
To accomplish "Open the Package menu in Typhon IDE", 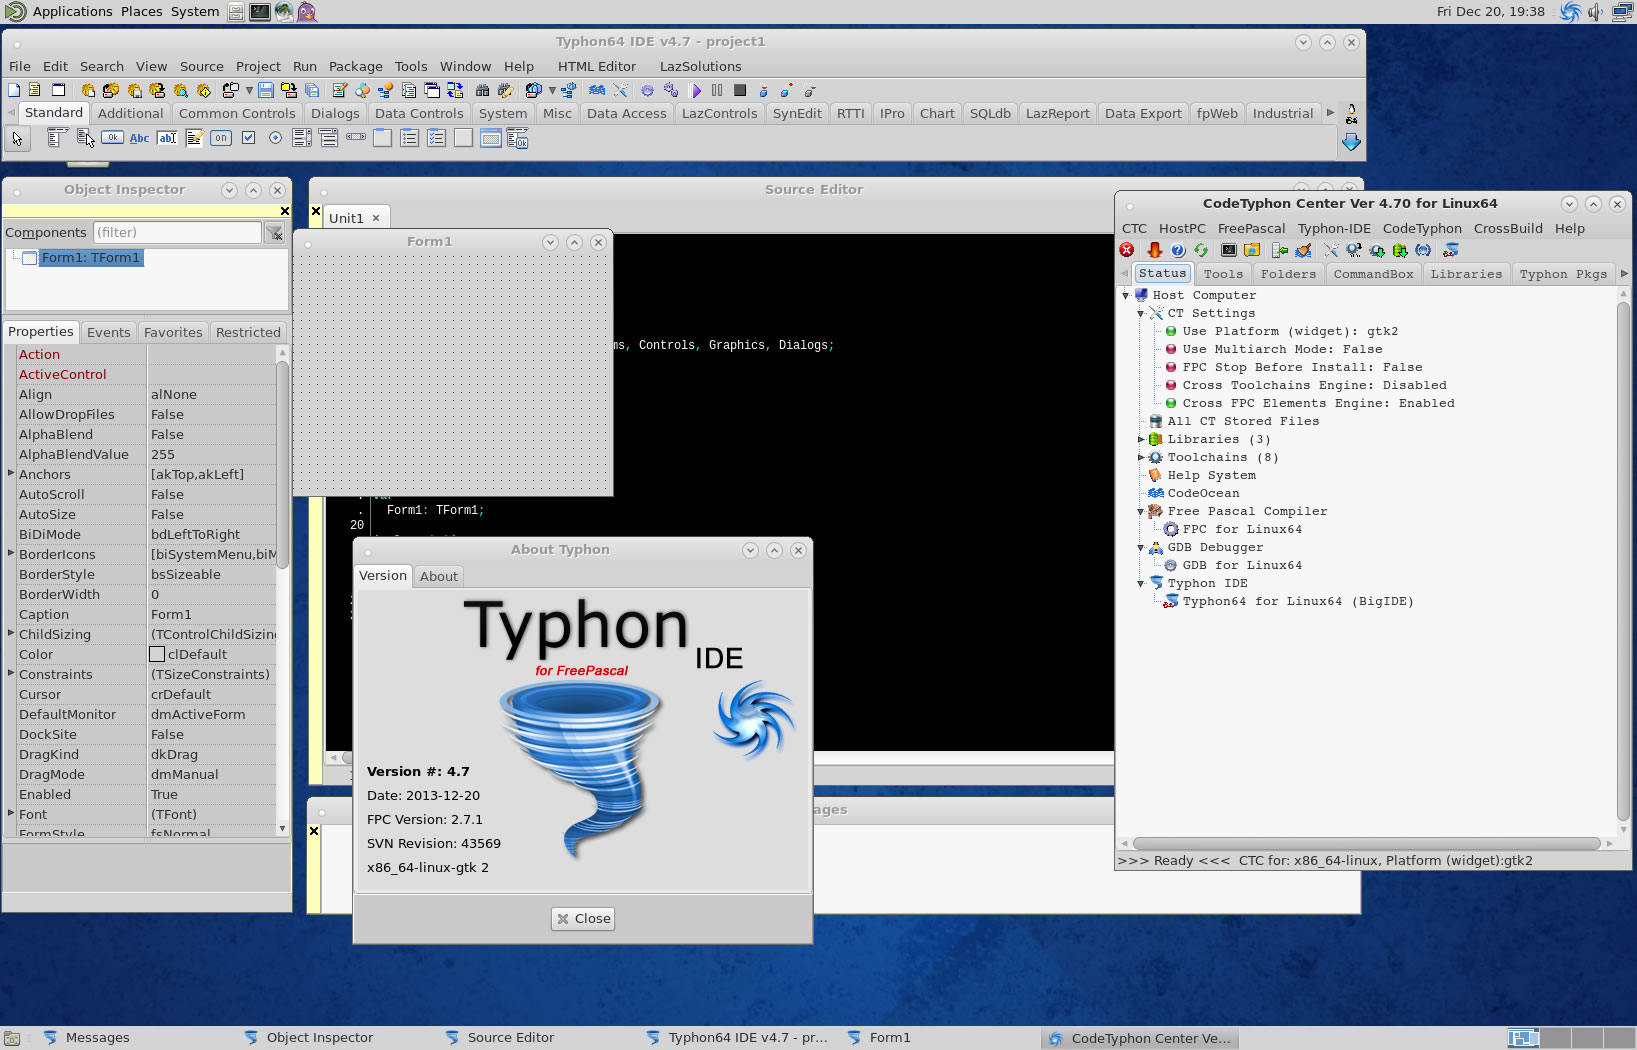I will pyautogui.click(x=355, y=66).
